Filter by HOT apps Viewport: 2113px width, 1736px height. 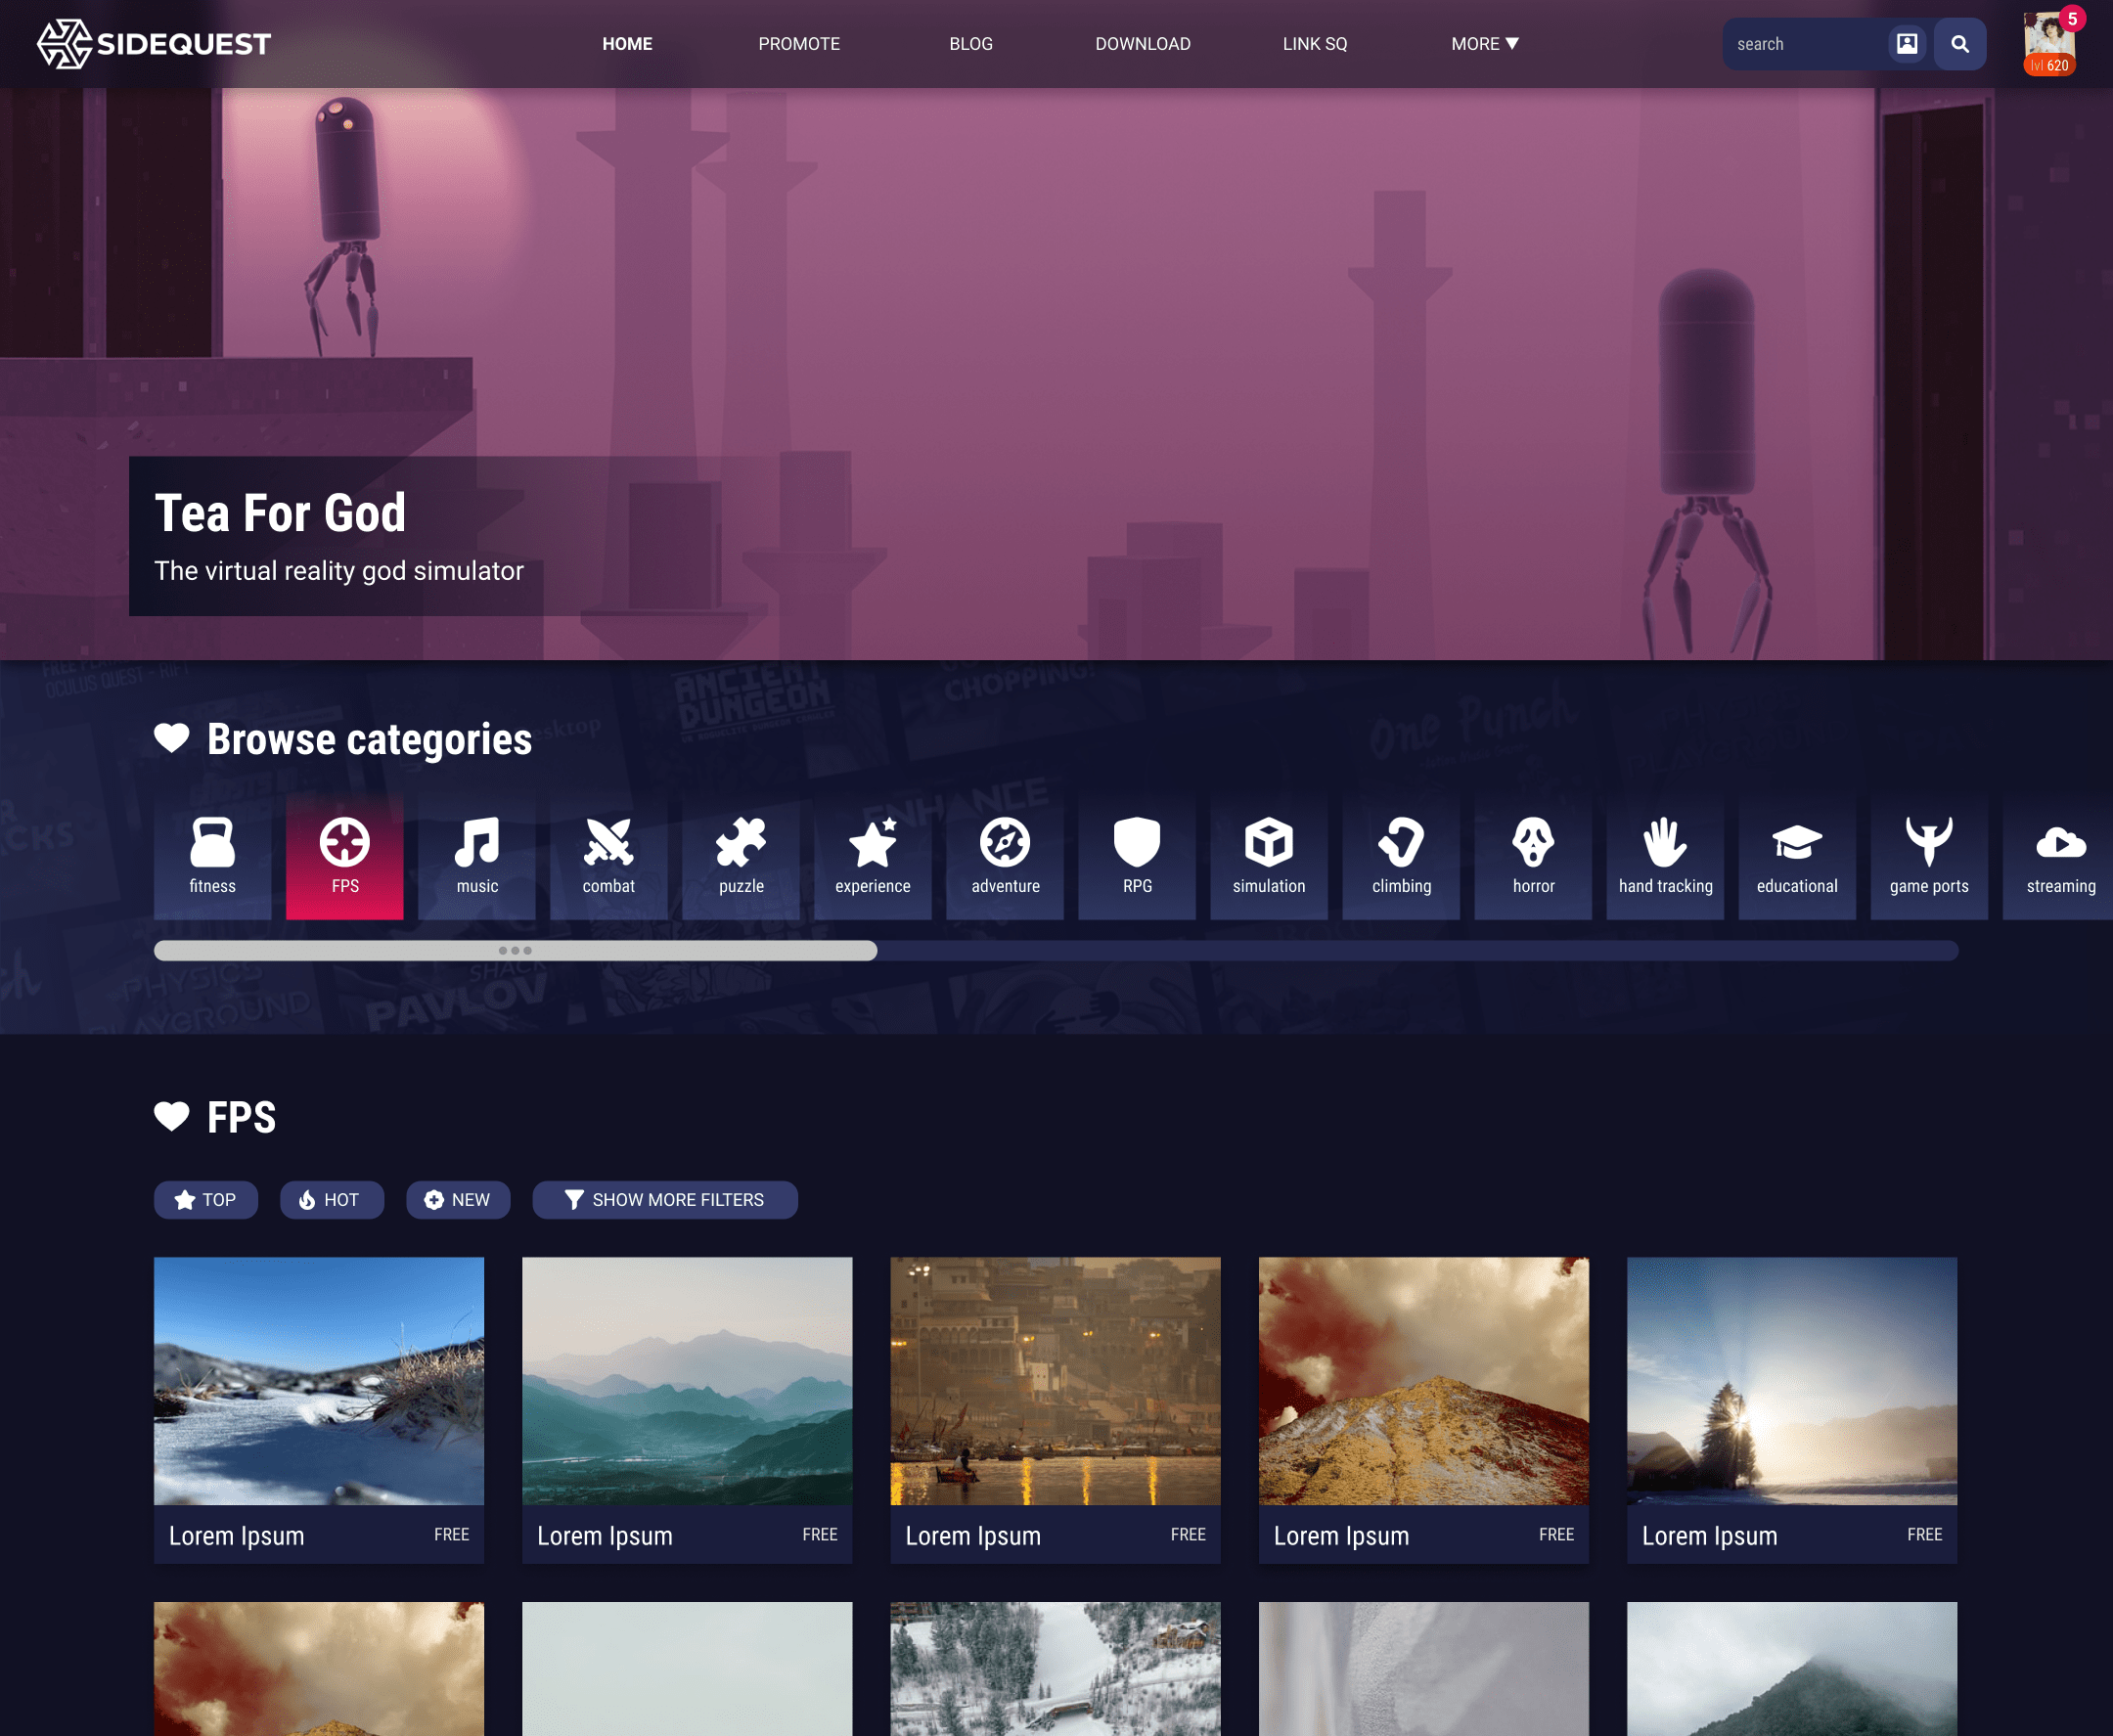332,1200
